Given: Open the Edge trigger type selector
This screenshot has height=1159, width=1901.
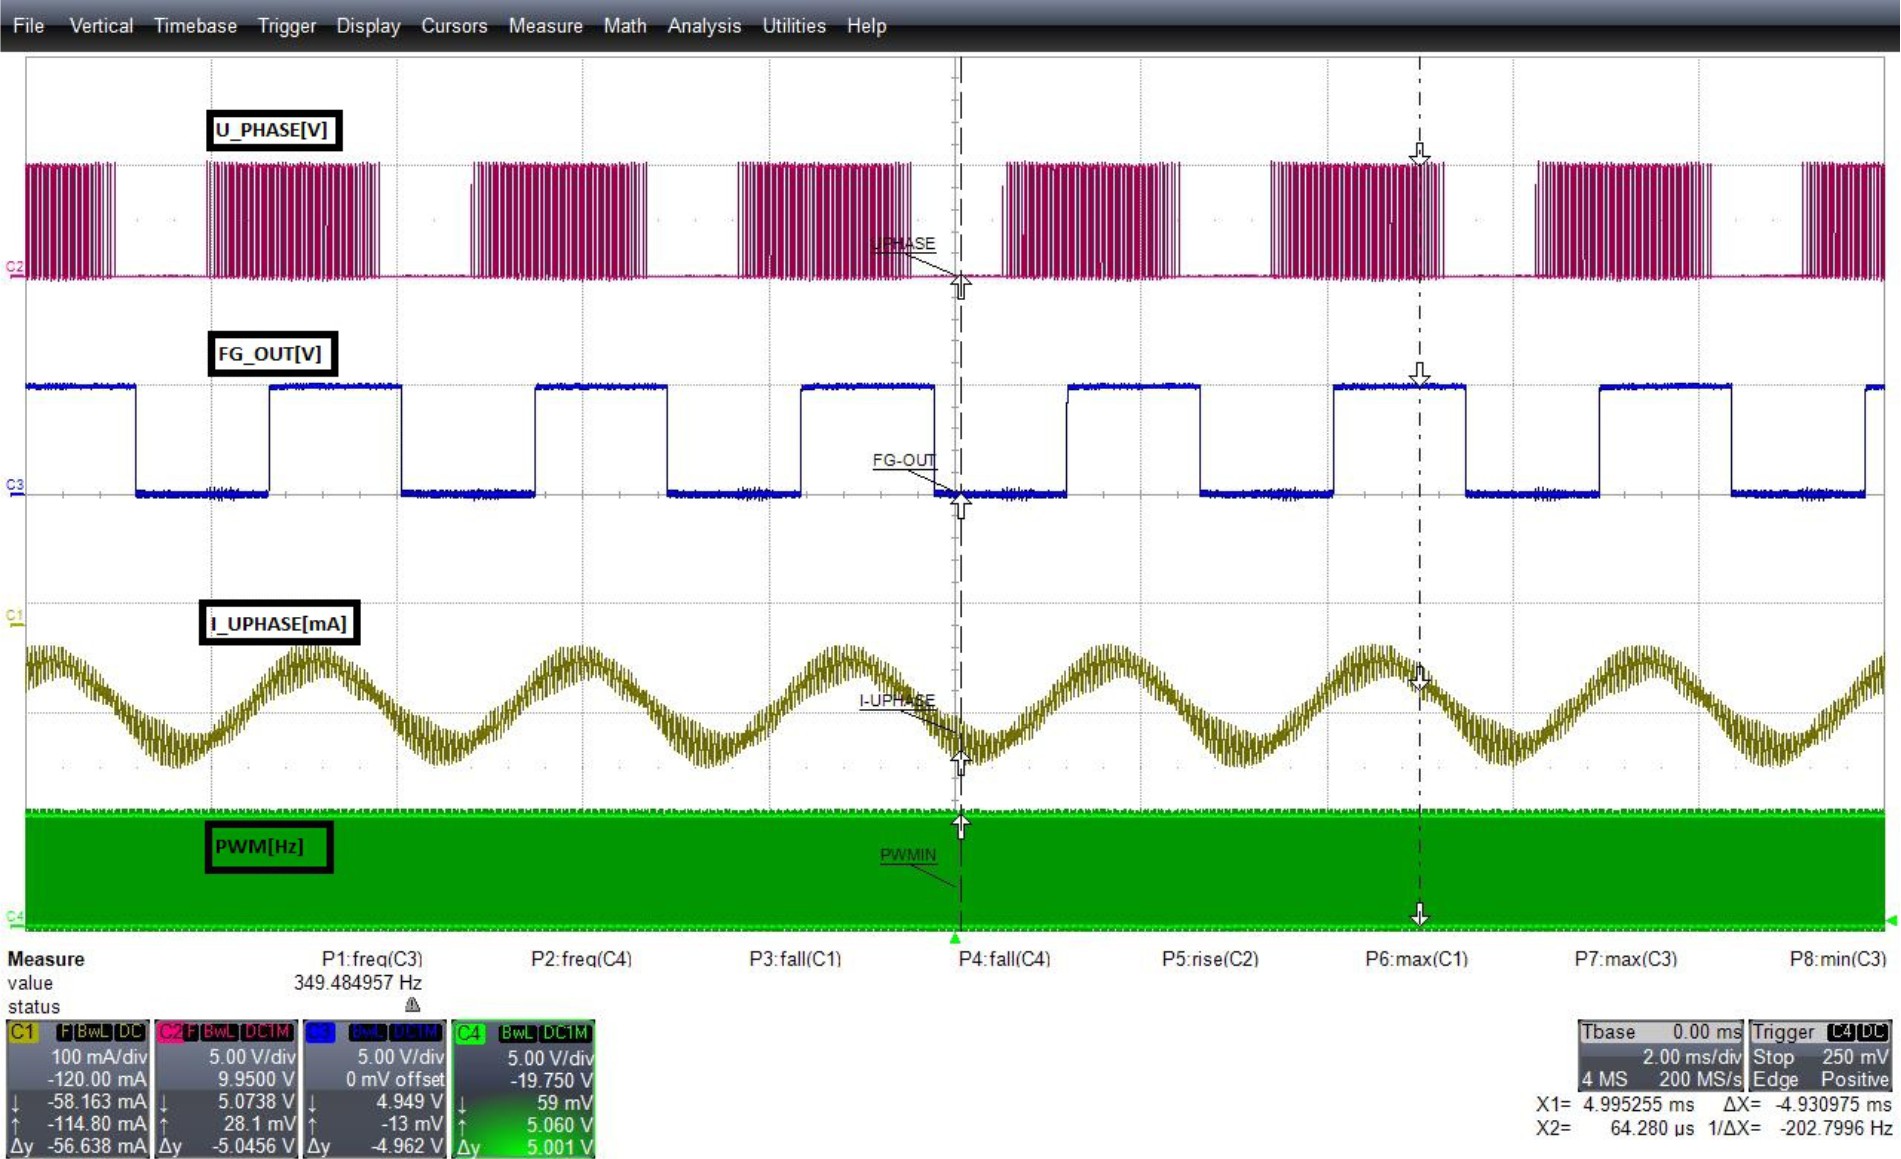Looking at the screenshot, I should [x=1776, y=1079].
